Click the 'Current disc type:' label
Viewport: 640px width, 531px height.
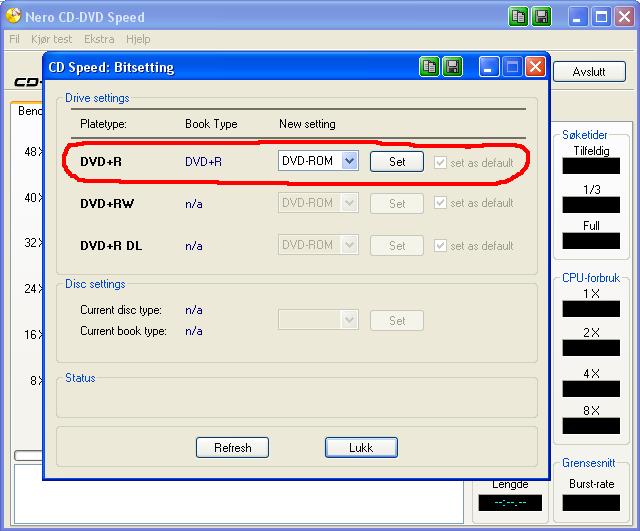(121, 310)
